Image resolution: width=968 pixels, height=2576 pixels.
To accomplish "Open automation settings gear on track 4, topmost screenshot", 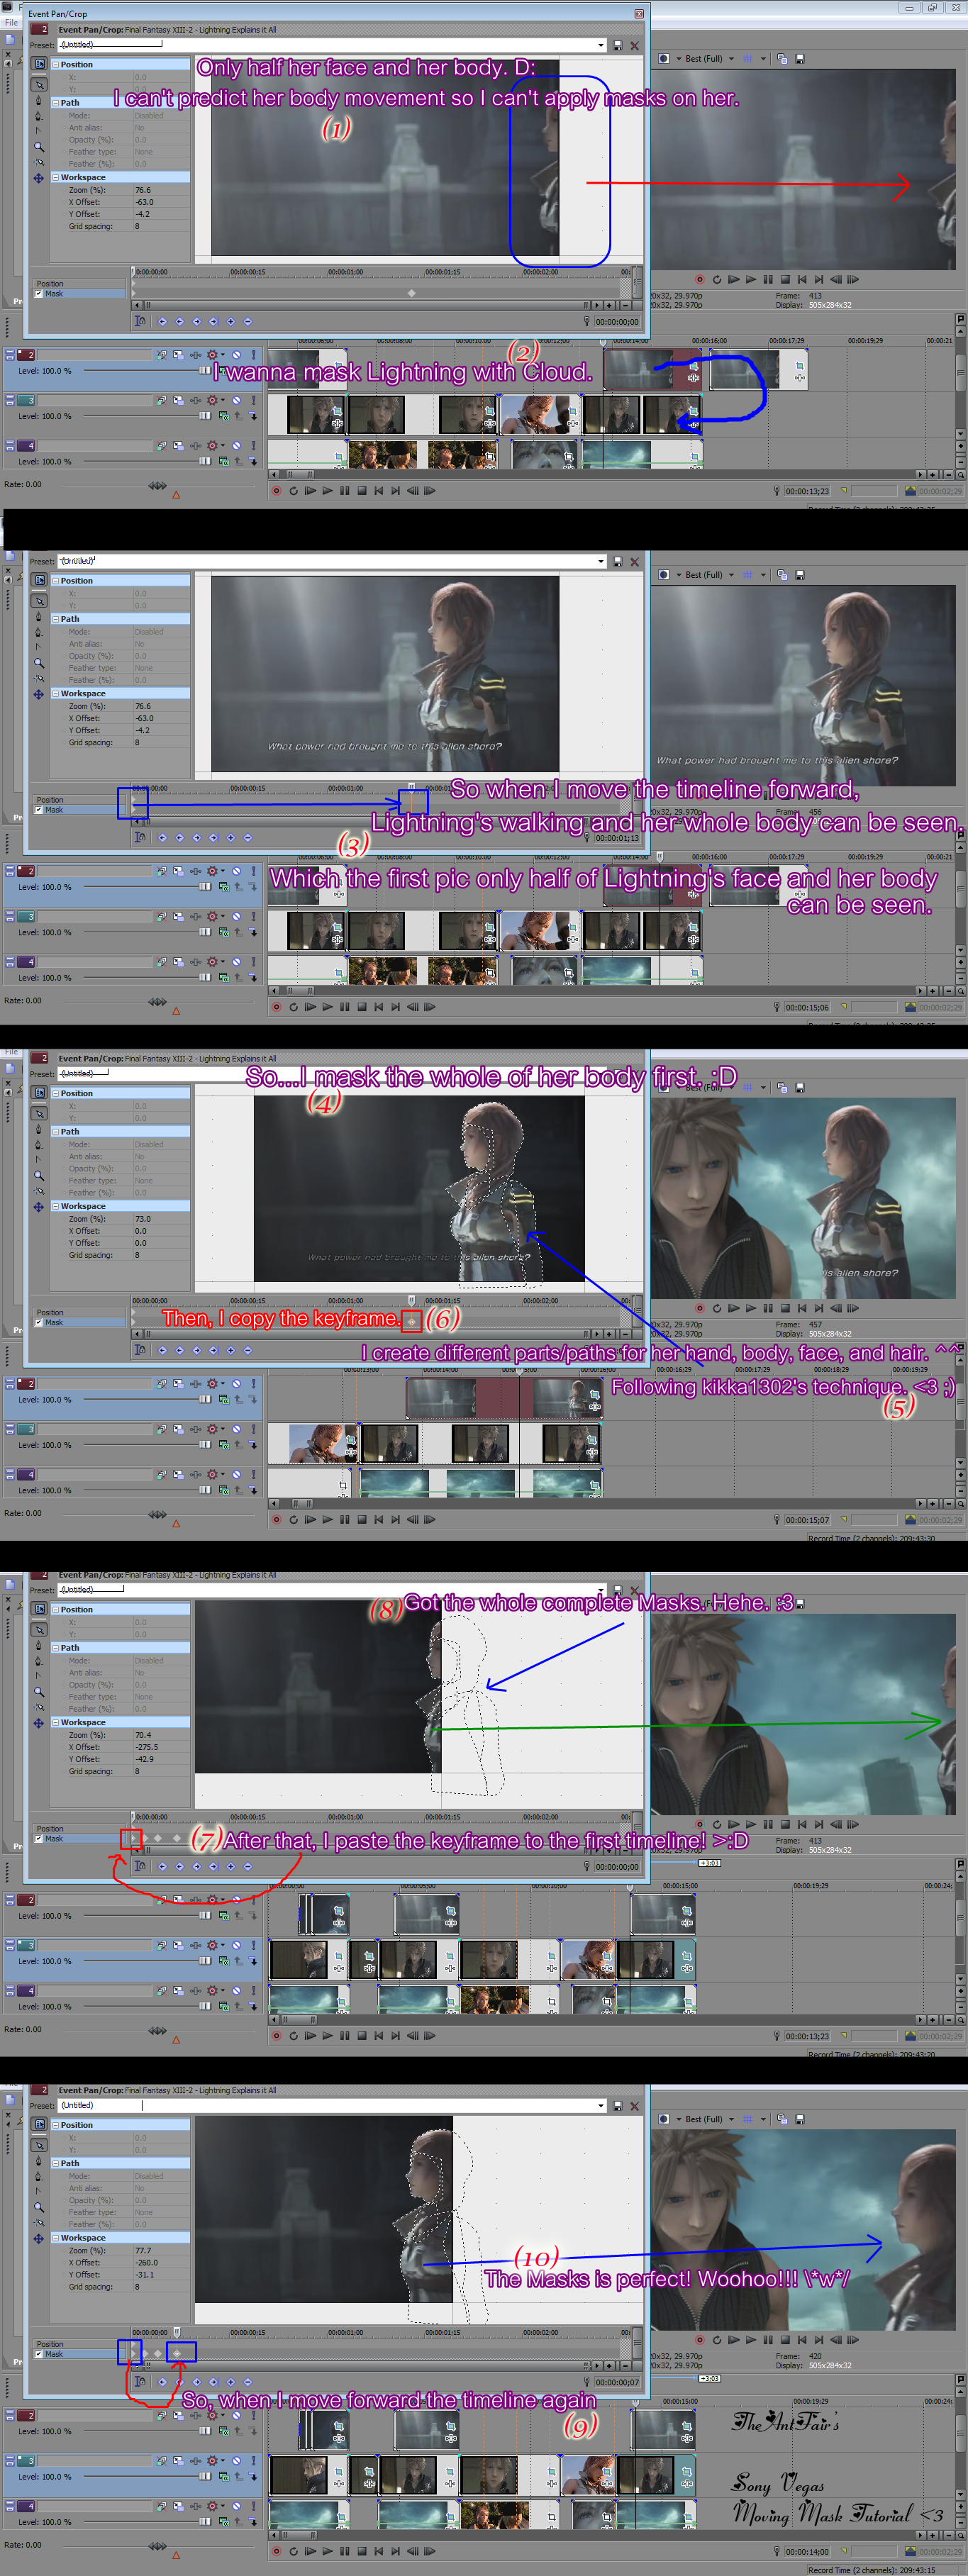I will [213, 446].
